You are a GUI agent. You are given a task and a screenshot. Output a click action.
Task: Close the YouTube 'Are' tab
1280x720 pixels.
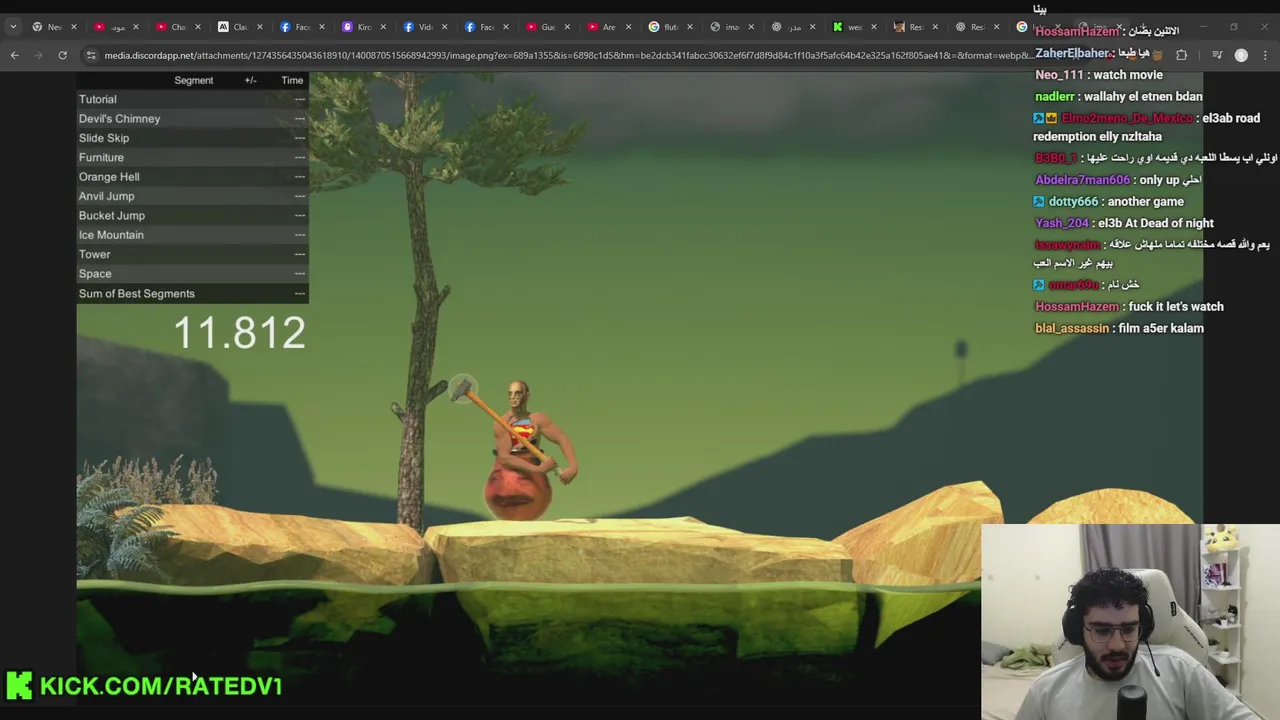click(628, 27)
